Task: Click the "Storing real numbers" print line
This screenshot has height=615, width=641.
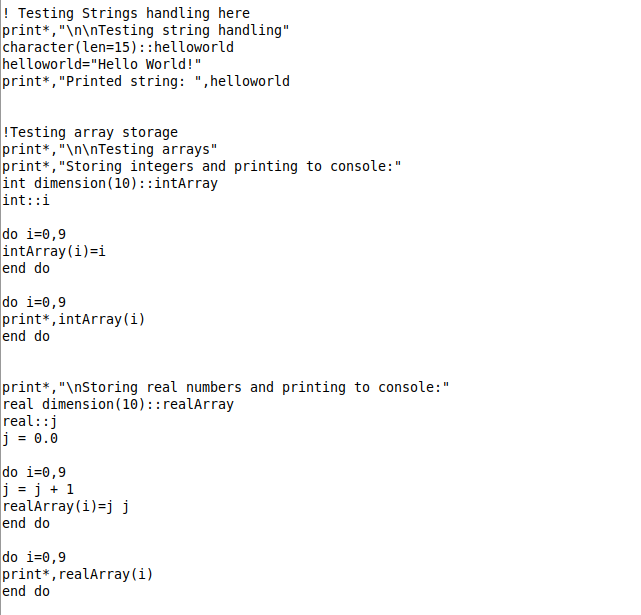Action: click(x=225, y=387)
